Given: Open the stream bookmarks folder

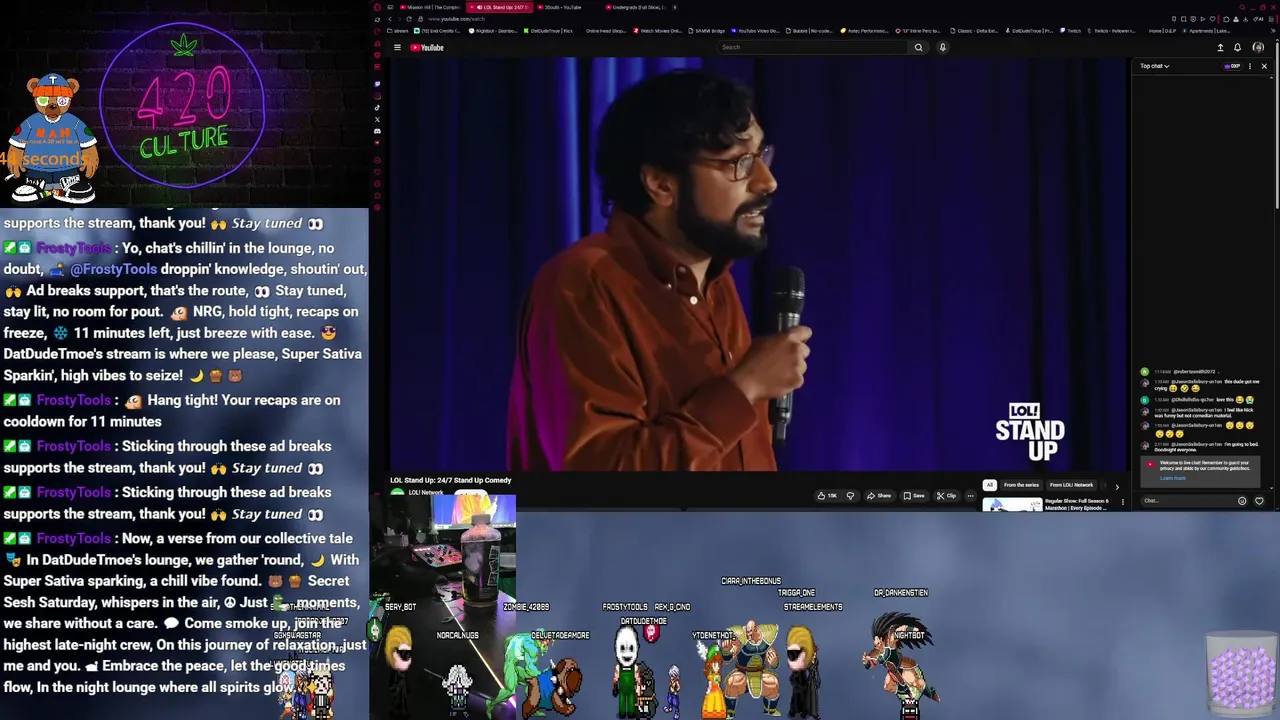Looking at the screenshot, I should tap(397, 31).
